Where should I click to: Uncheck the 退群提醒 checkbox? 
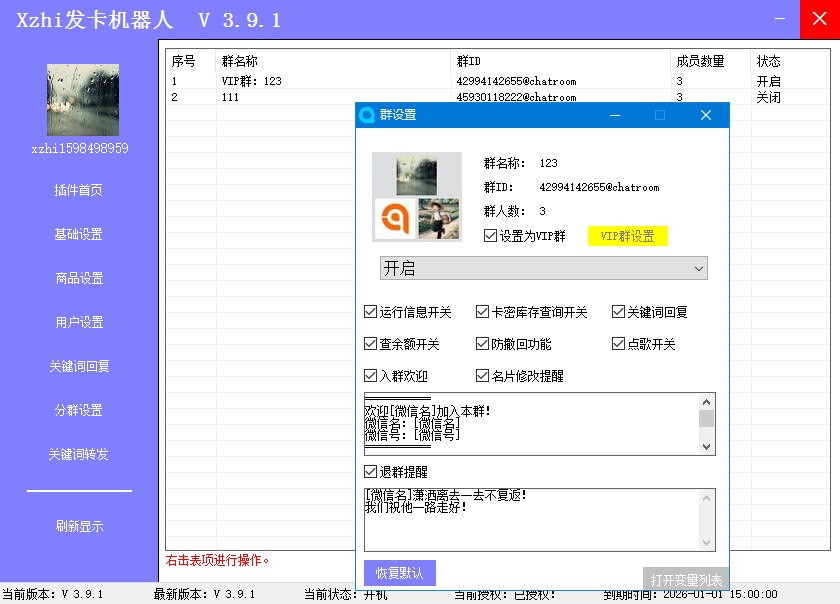click(372, 472)
